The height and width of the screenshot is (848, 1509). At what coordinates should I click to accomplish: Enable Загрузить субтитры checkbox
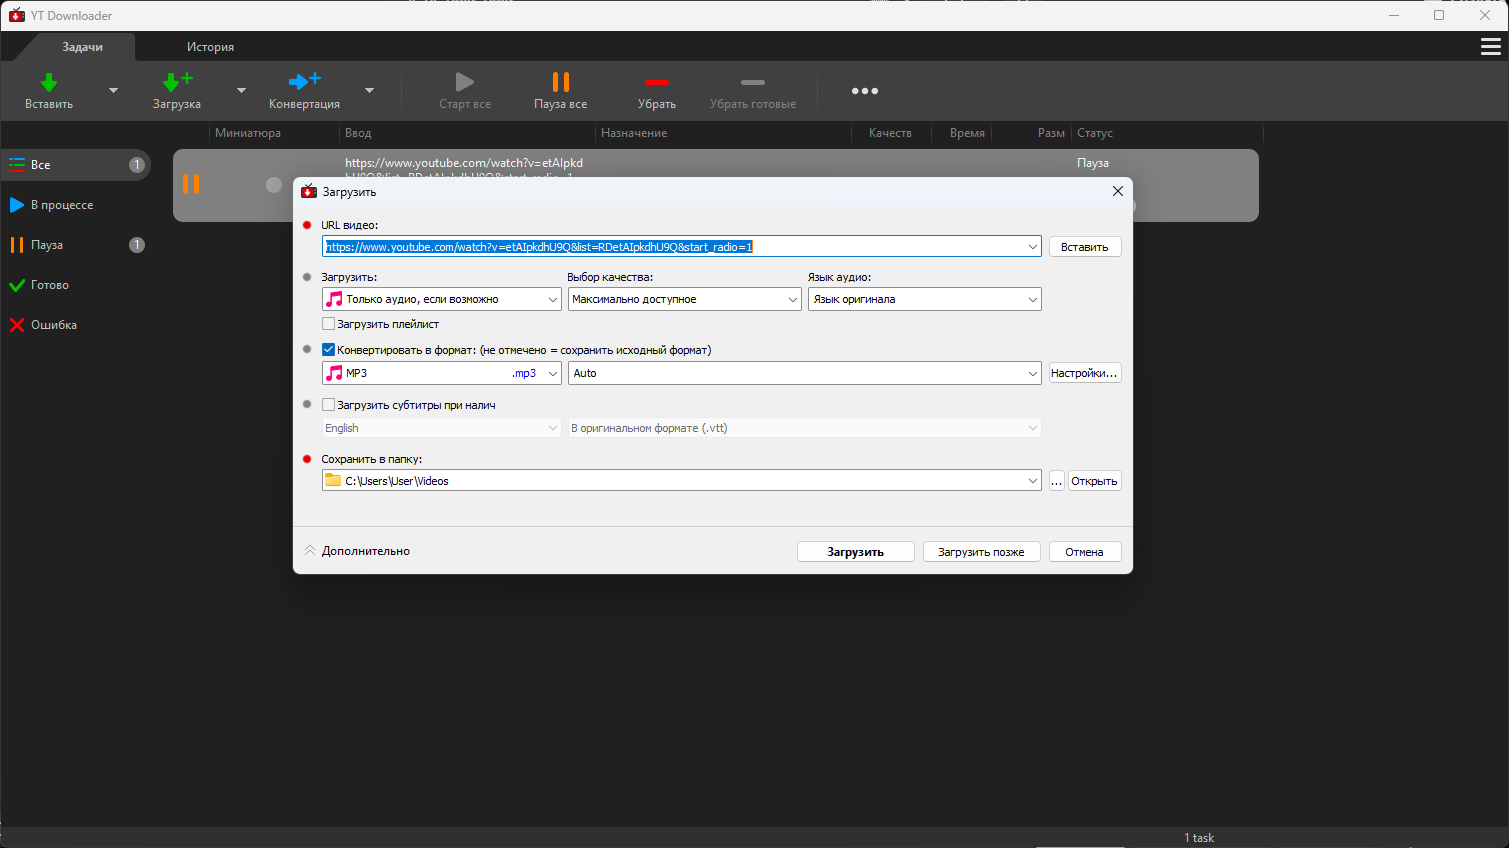[328, 405]
